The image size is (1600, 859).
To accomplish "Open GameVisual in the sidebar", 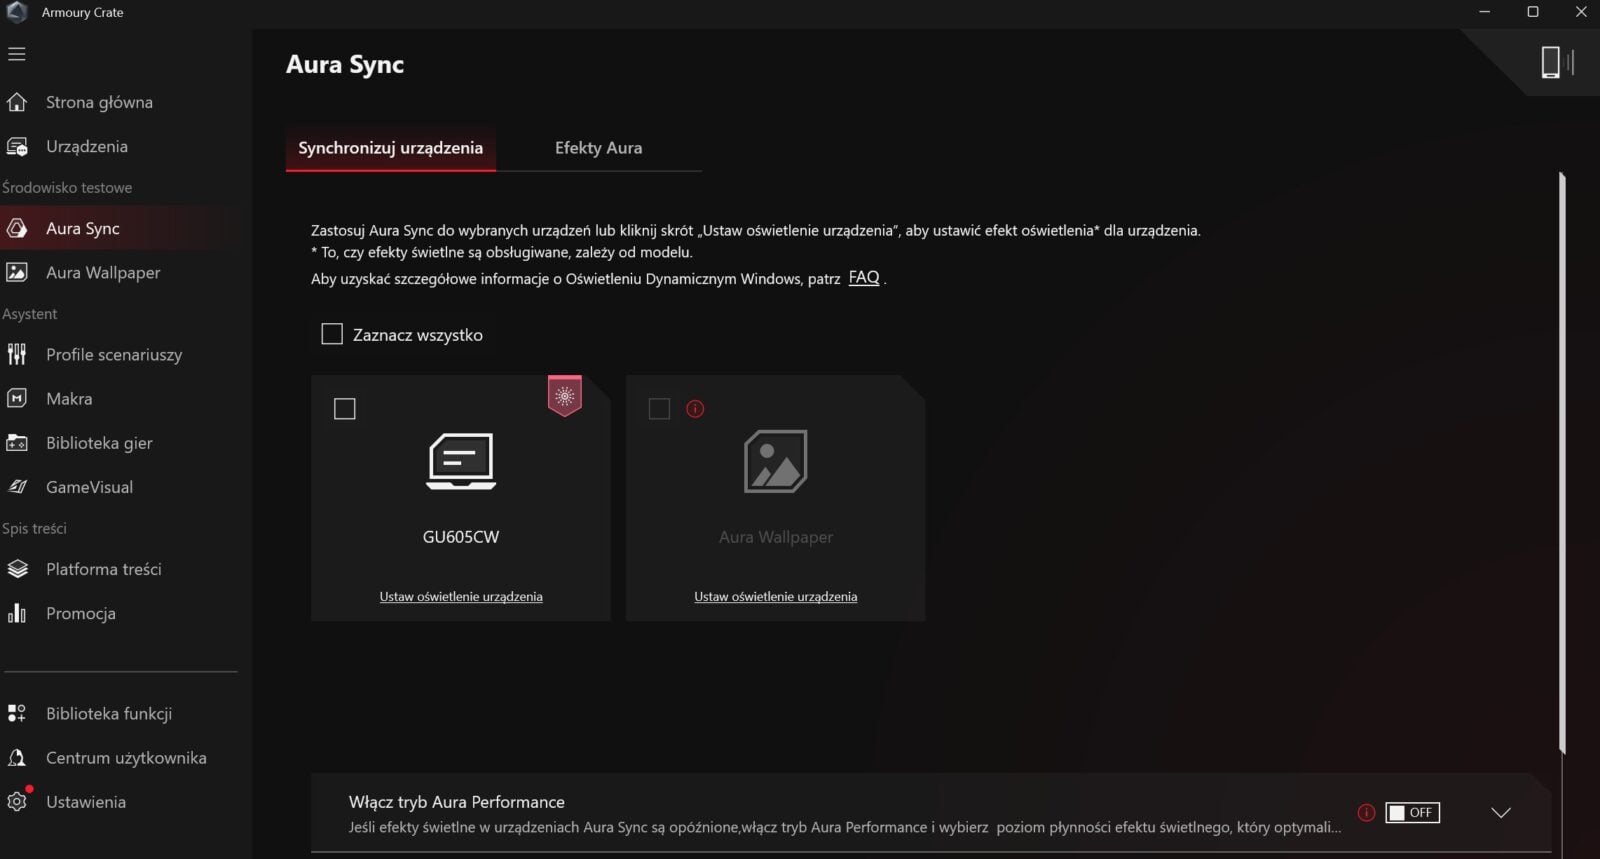I will (x=89, y=487).
